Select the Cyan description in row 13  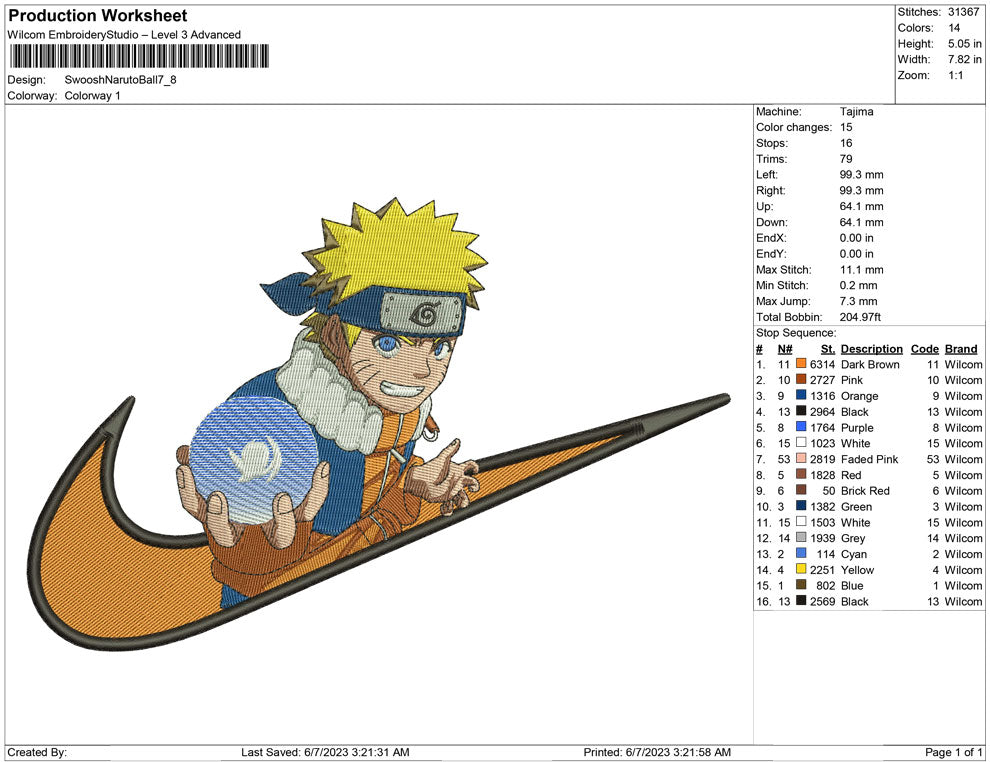point(854,554)
